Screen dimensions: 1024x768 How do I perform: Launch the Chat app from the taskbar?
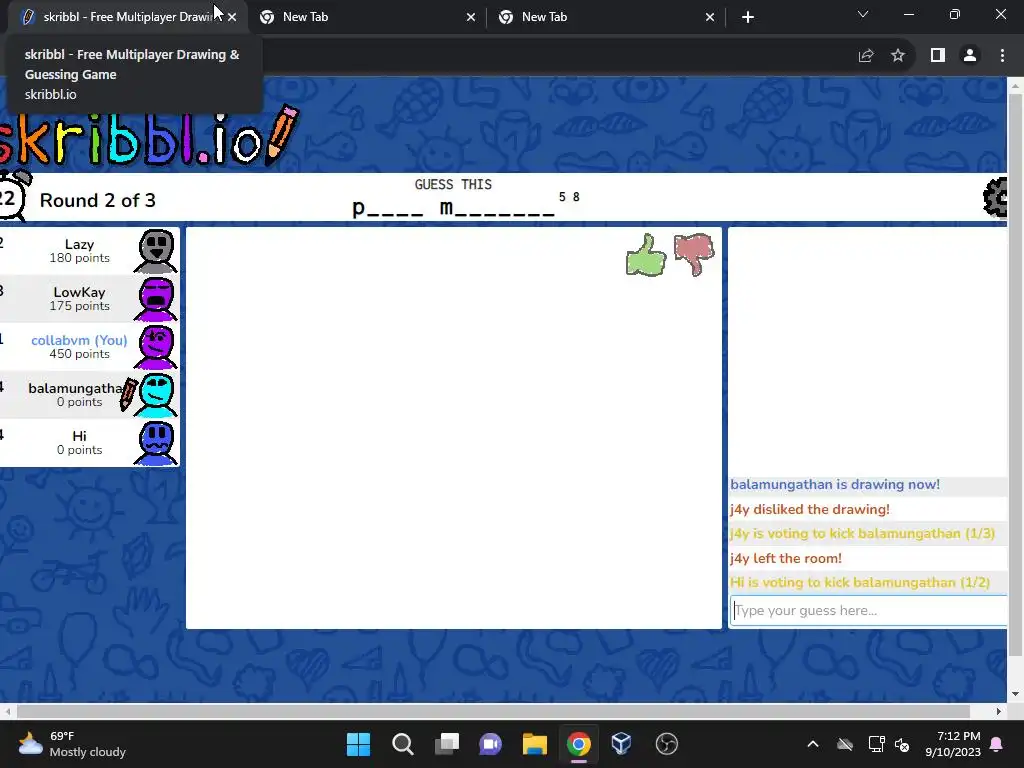pyautogui.click(x=490, y=744)
